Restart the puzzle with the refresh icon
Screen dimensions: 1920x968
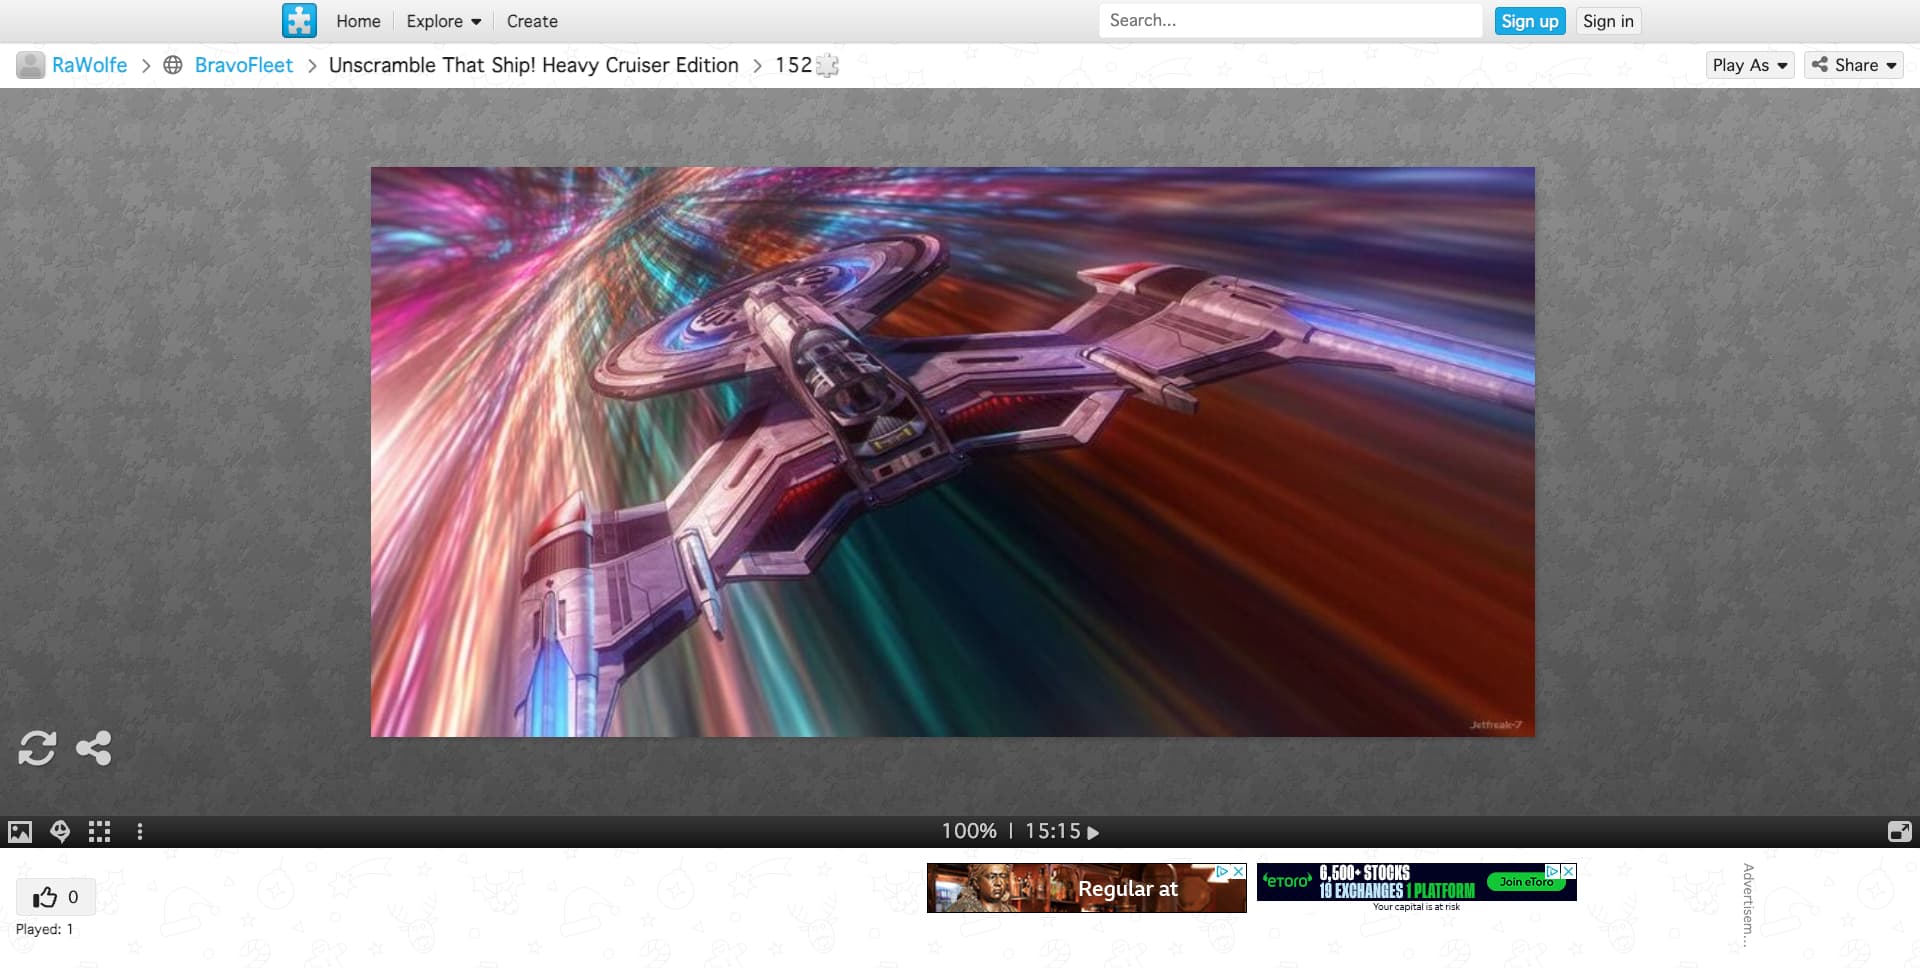(37, 748)
